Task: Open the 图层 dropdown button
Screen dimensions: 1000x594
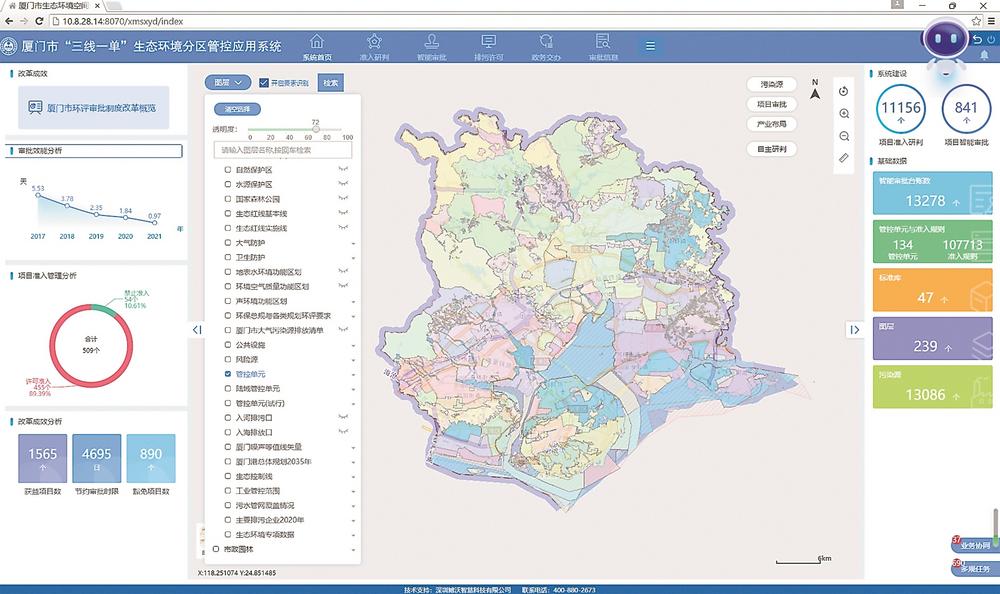Action: tap(226, 83)
